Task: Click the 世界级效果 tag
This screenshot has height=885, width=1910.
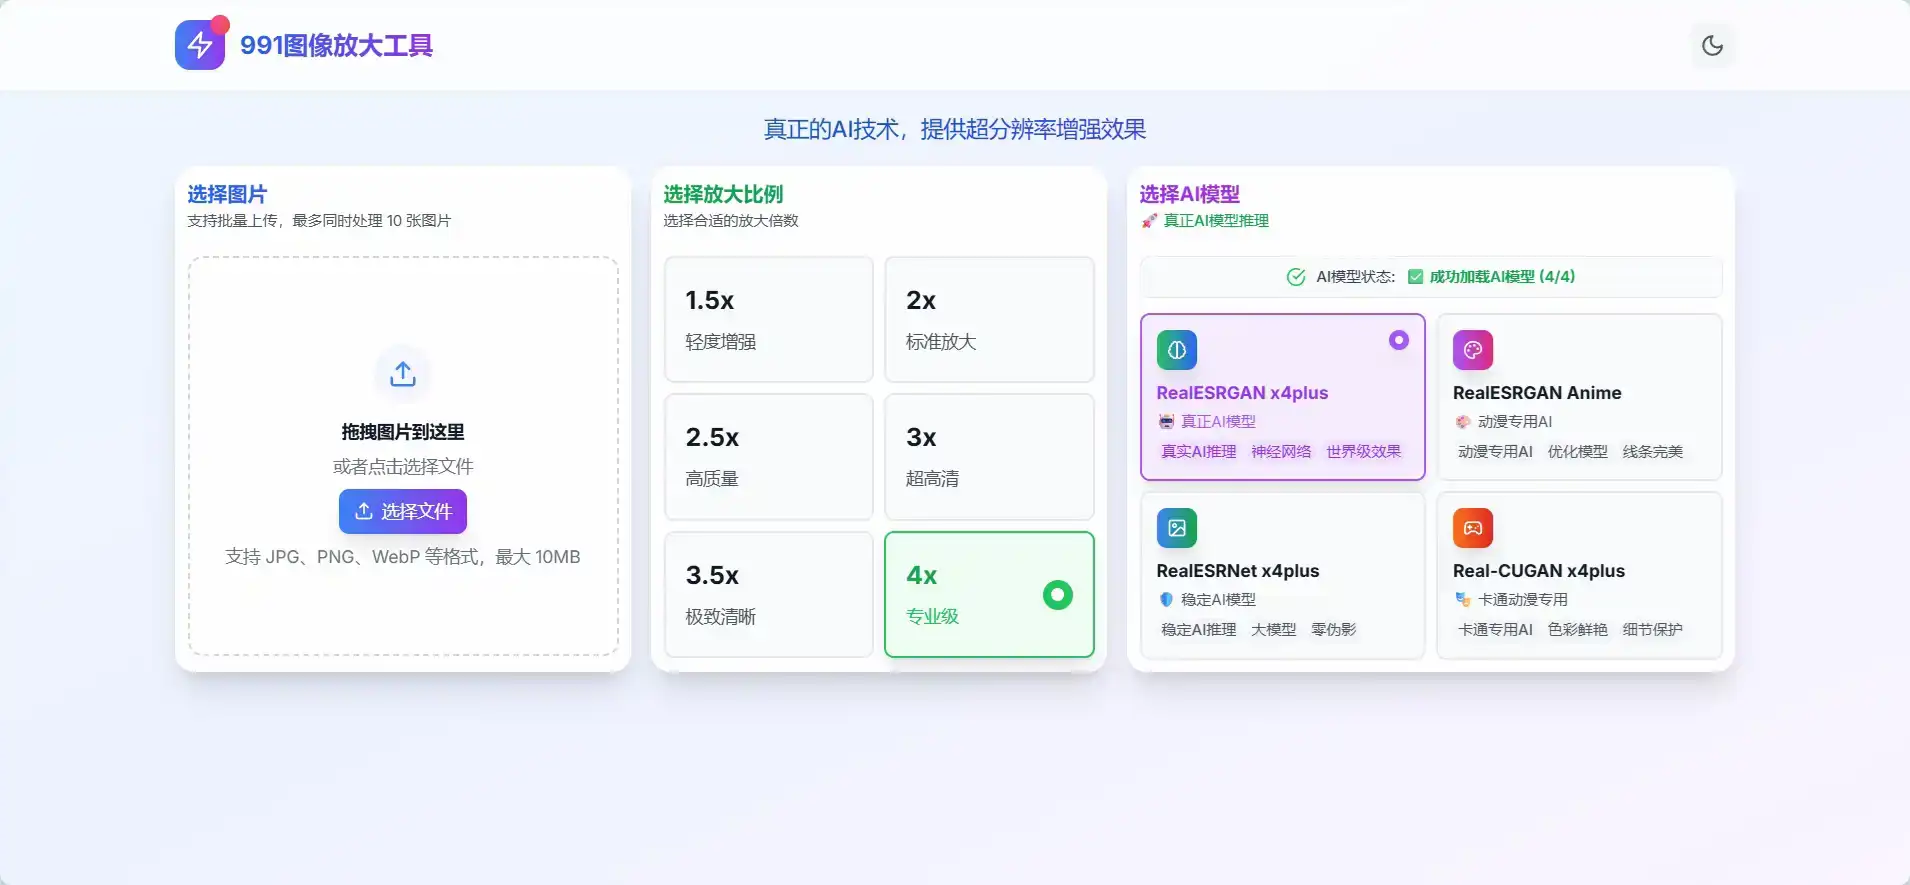Action: click(1364, 452)
